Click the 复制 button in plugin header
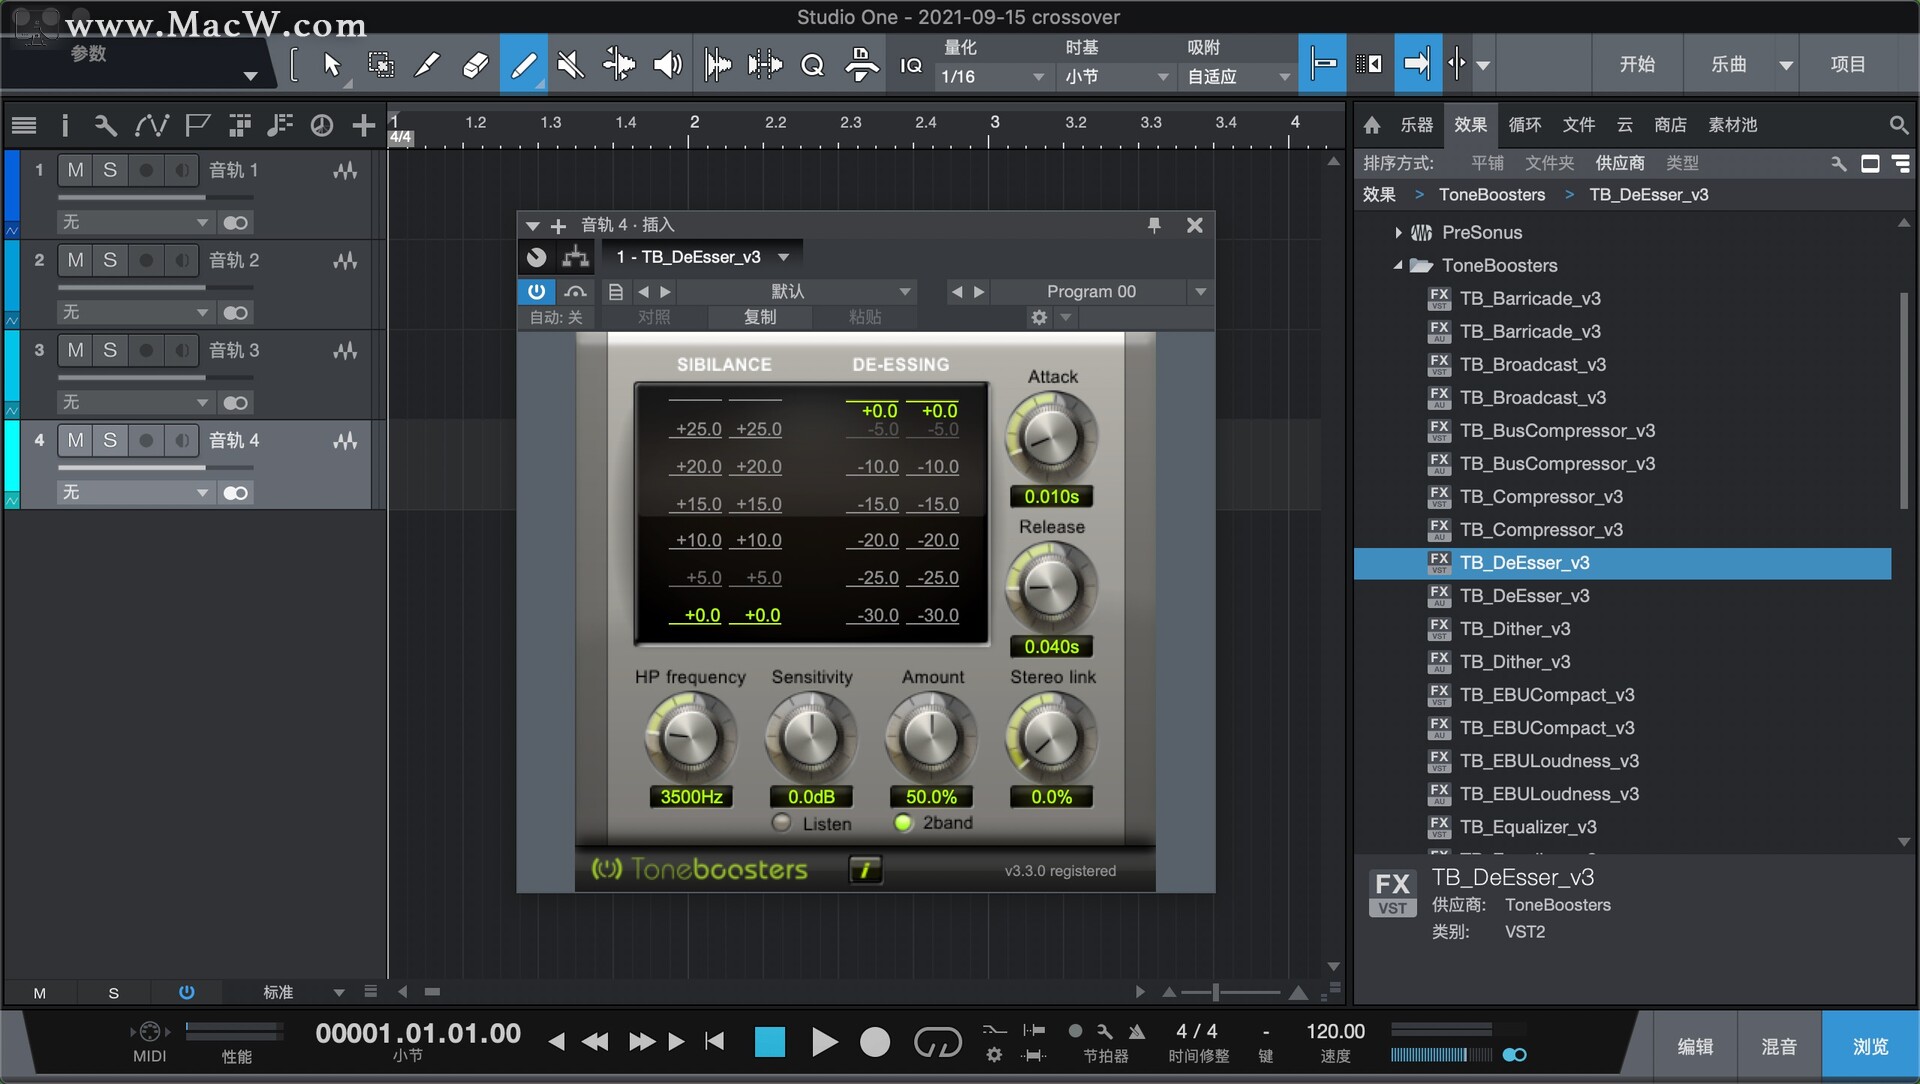The image size is (1920, 1084). point(760,317)
